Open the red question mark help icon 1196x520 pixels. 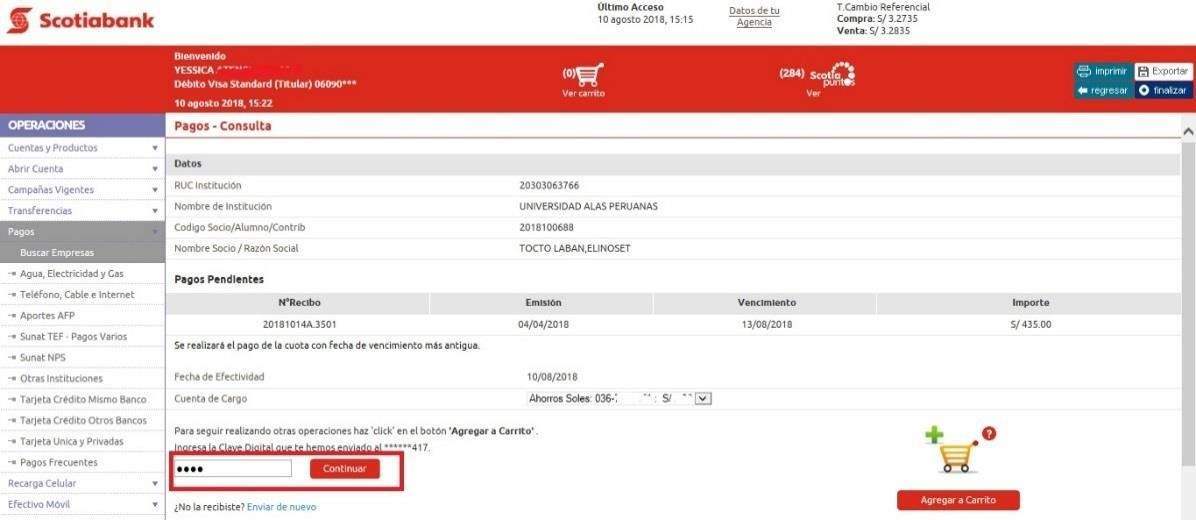(x=989, y=434)
